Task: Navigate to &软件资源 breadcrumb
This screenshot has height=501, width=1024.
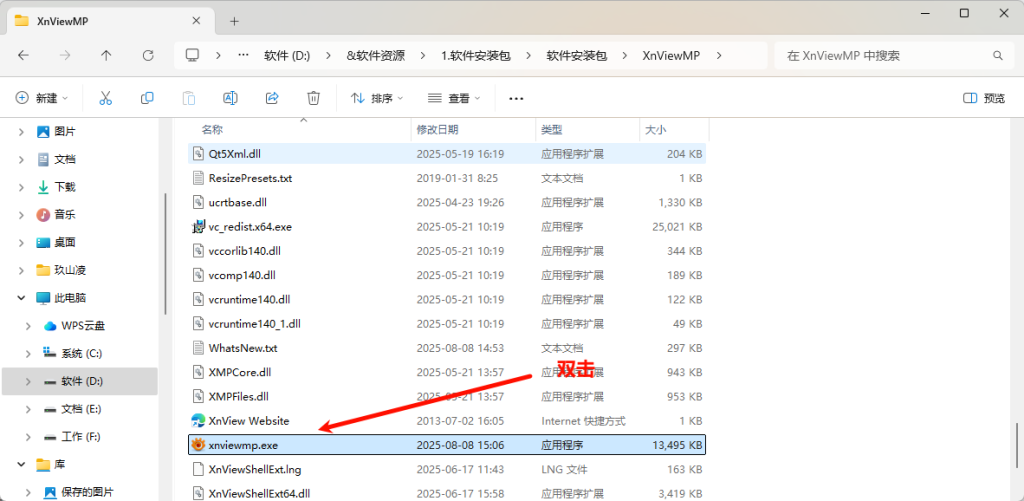Action: (376, 56)
